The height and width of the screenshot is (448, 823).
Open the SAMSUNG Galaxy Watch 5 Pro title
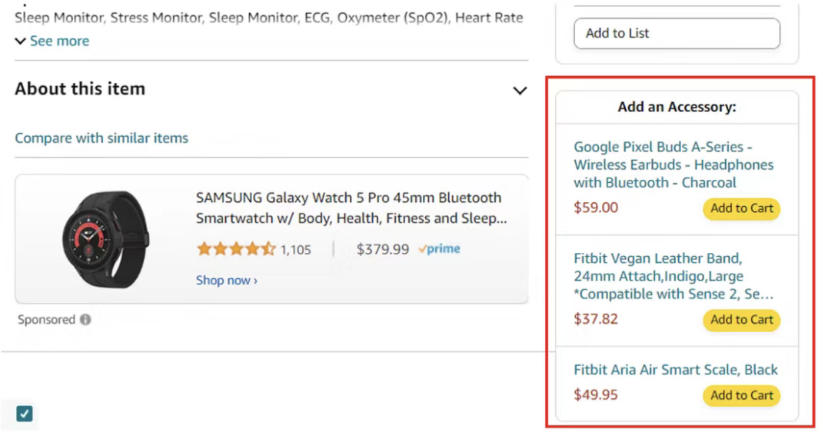pyautogui.click(x=349, y=208)
